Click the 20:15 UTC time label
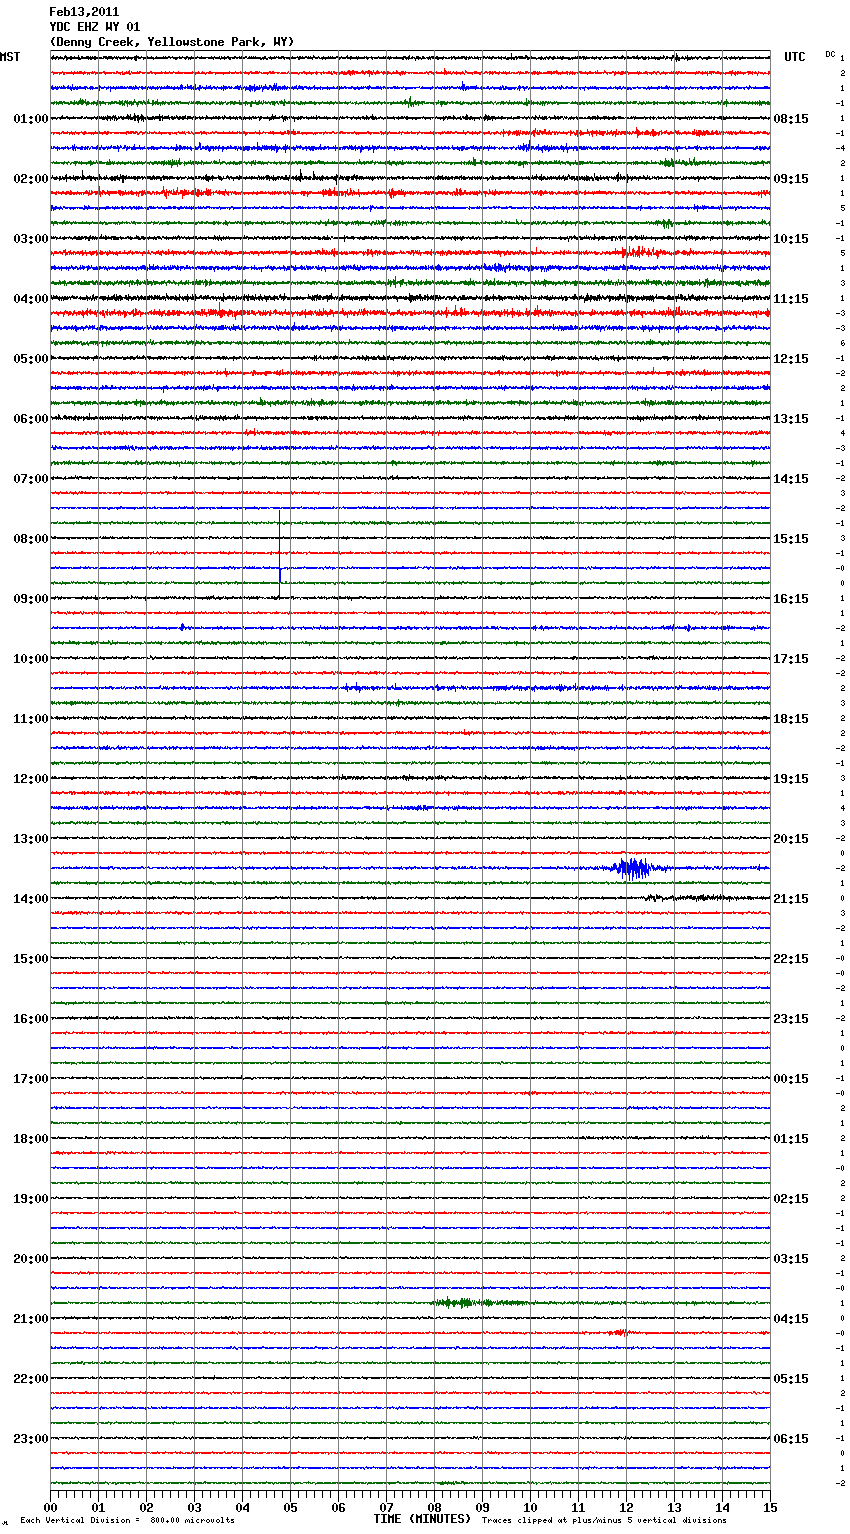Screen dimensions: 850x1534 [791, 839]
